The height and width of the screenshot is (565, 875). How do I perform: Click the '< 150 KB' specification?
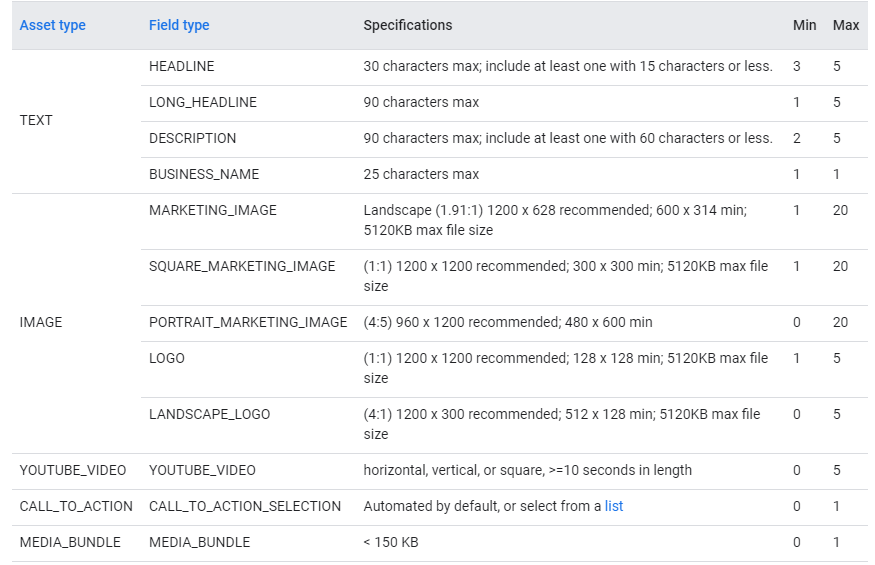[391, 542]
